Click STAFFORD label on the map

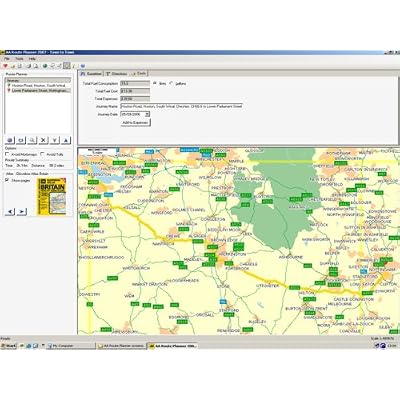pyautogui.click(x=229, y=310)
